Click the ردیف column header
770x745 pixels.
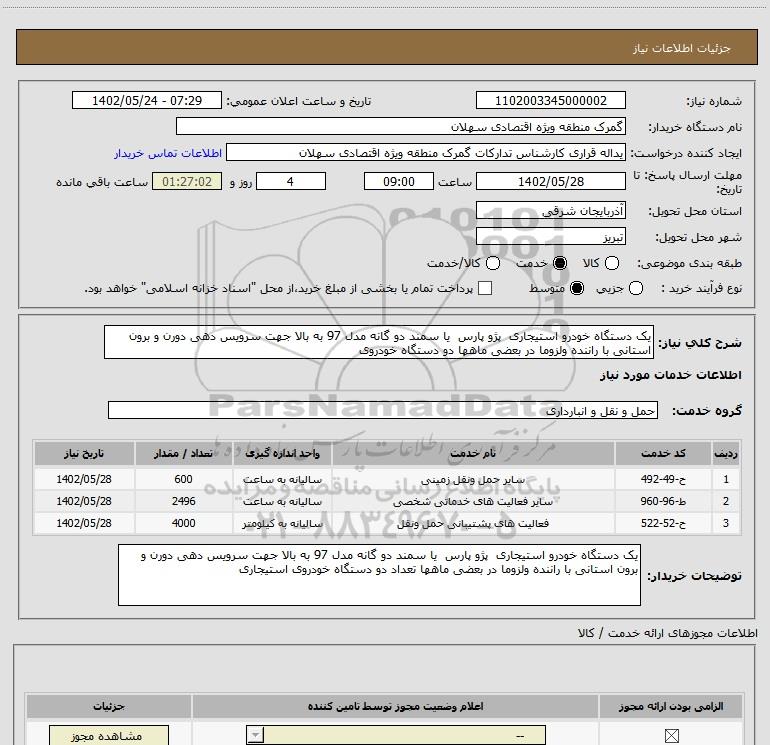pos(726,453)
